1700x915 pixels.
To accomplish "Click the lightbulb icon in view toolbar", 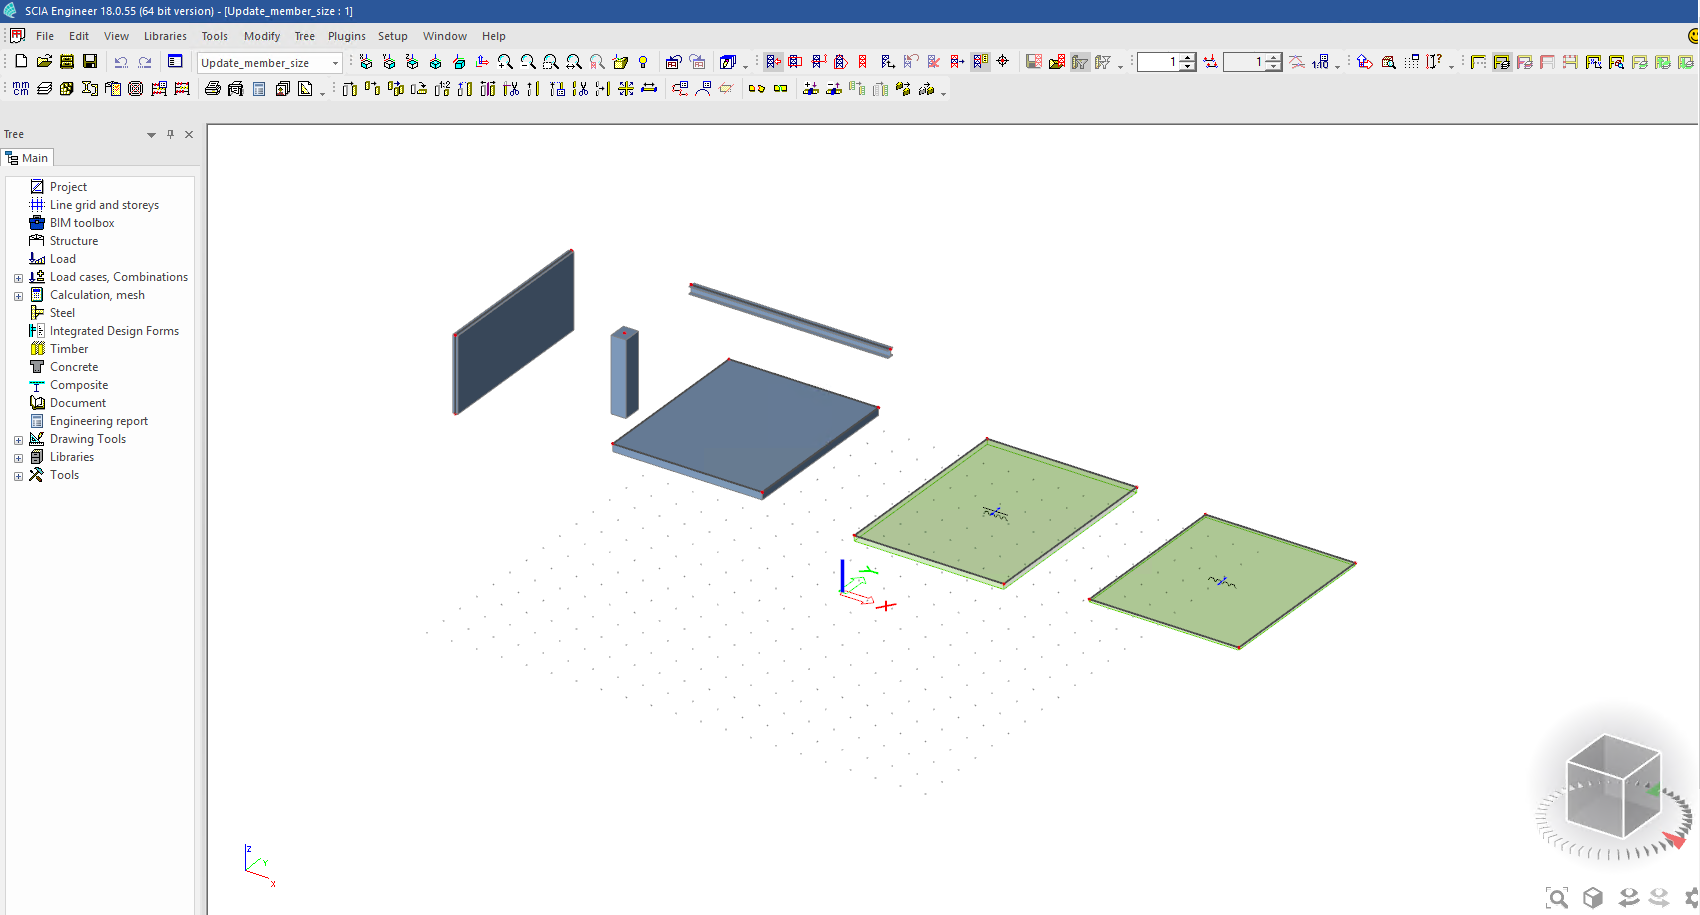I will 643,62.
